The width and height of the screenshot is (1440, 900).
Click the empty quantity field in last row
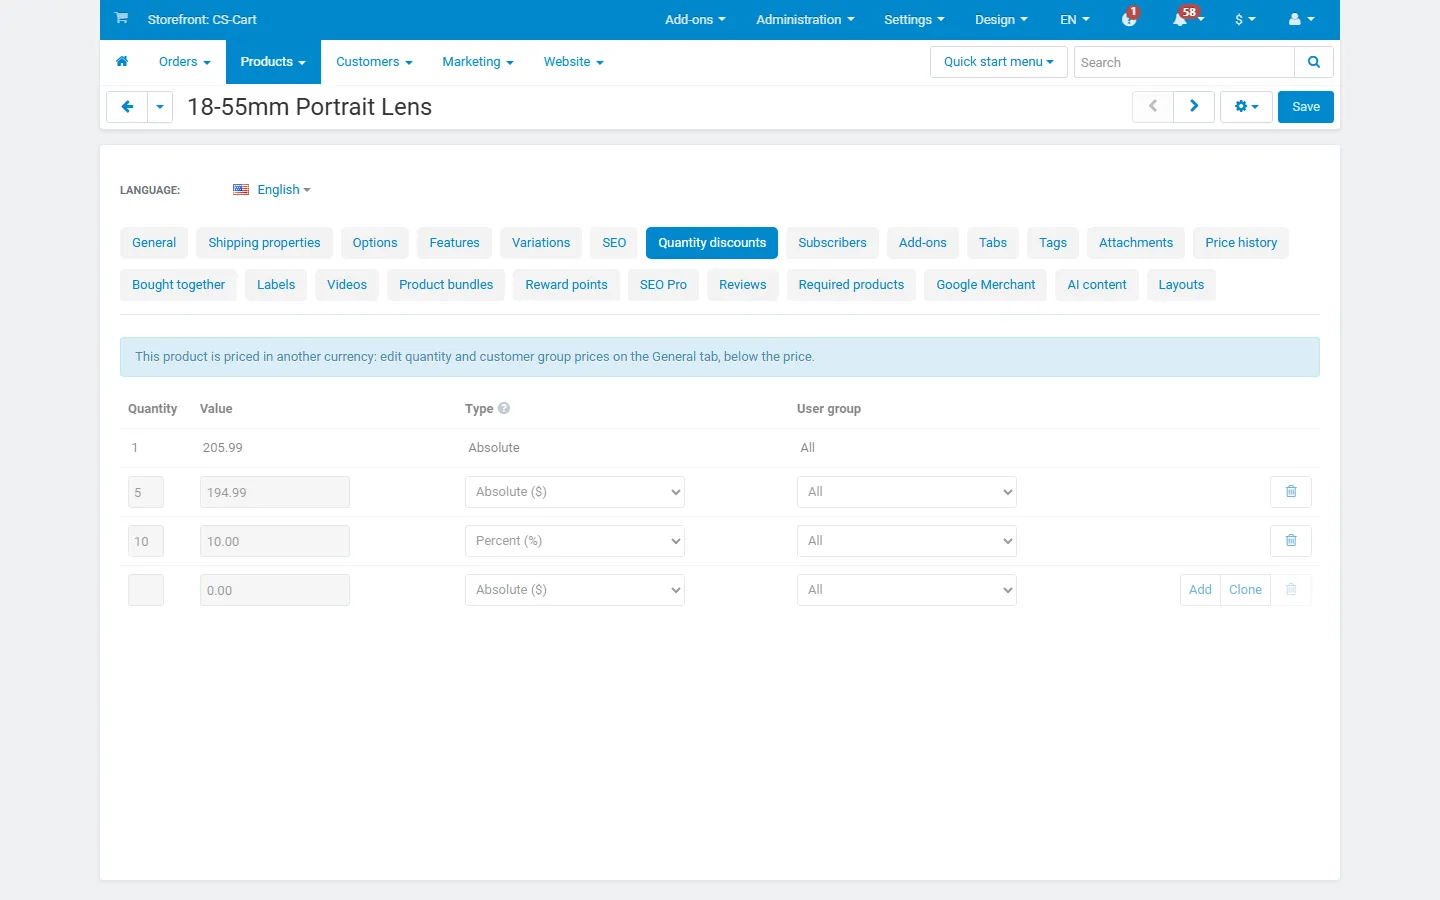146,590
